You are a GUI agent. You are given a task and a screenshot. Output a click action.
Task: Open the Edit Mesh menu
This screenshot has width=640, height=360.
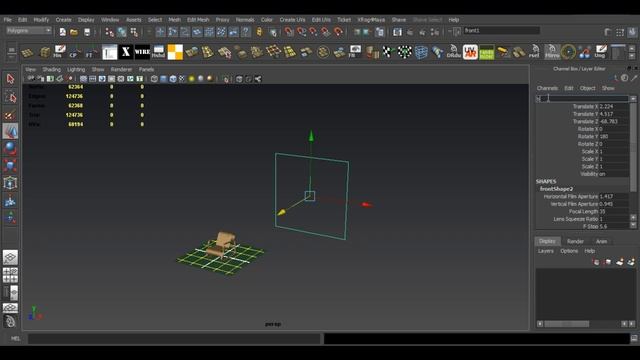click(198, 20)
